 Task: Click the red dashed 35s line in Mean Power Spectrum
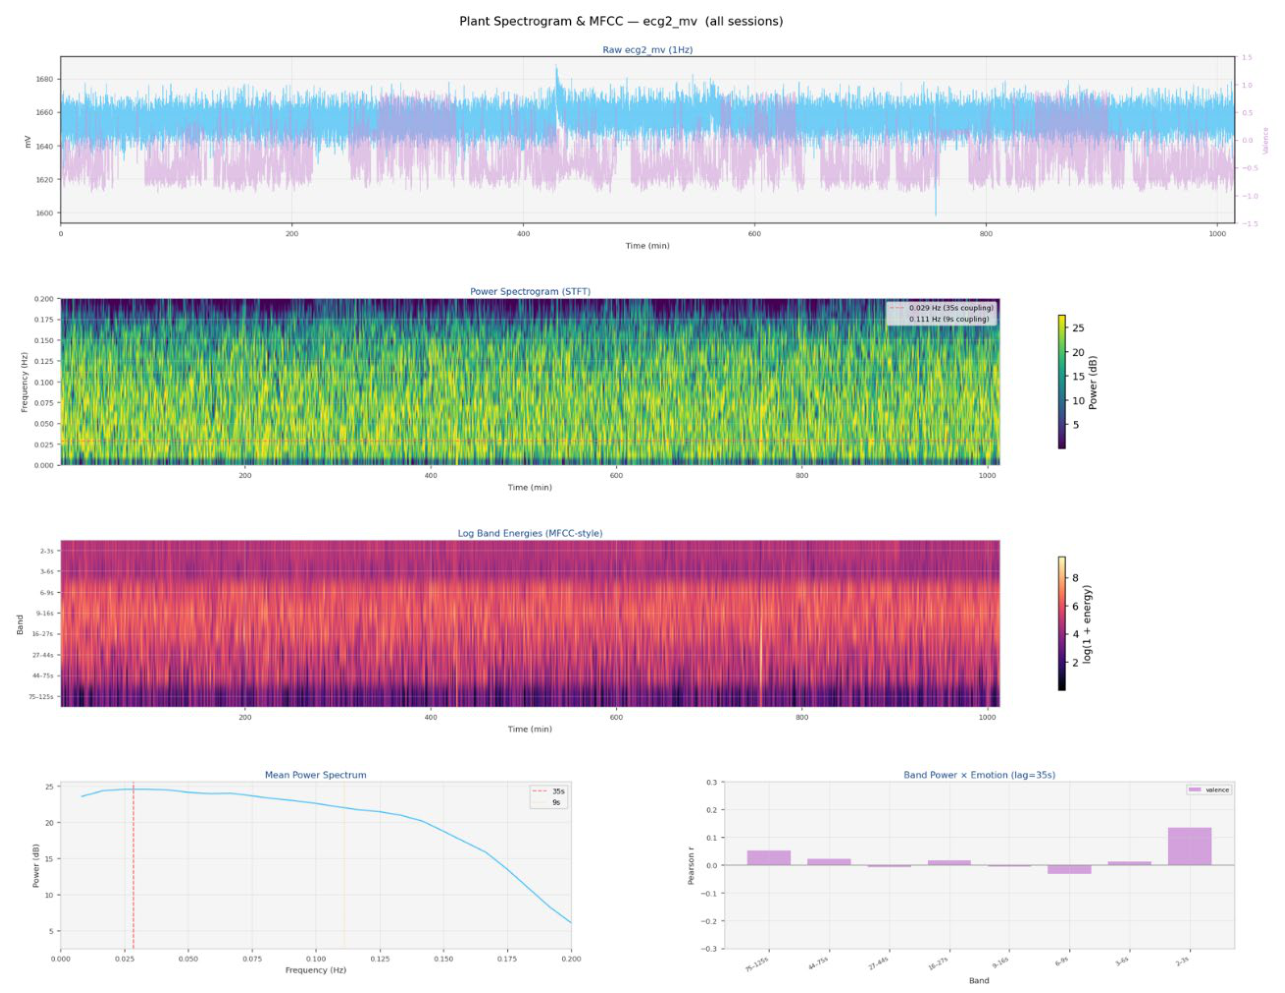click(x=133, y=865)
